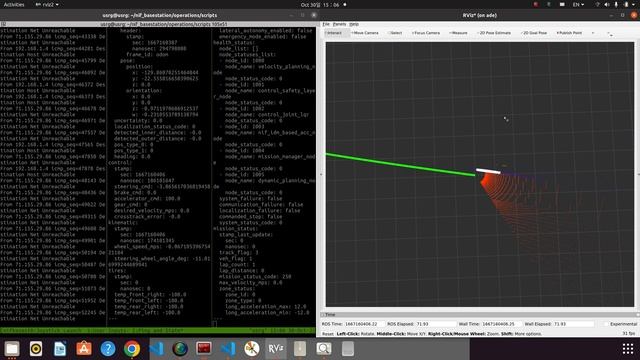
Task: Open the clock and calendar in top bar
Action: 320,4
